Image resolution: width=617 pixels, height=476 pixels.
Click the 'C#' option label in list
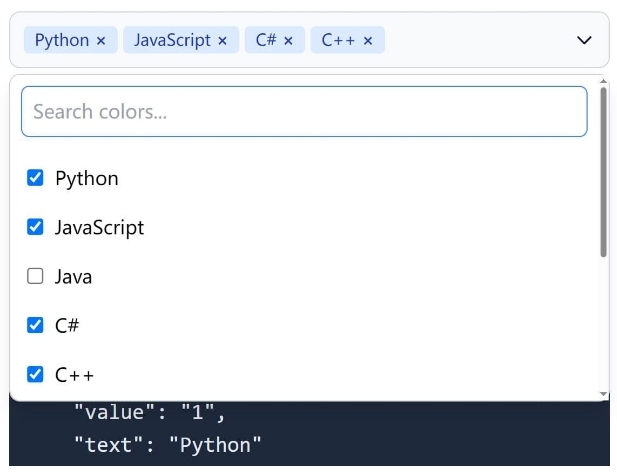(67, 326)
